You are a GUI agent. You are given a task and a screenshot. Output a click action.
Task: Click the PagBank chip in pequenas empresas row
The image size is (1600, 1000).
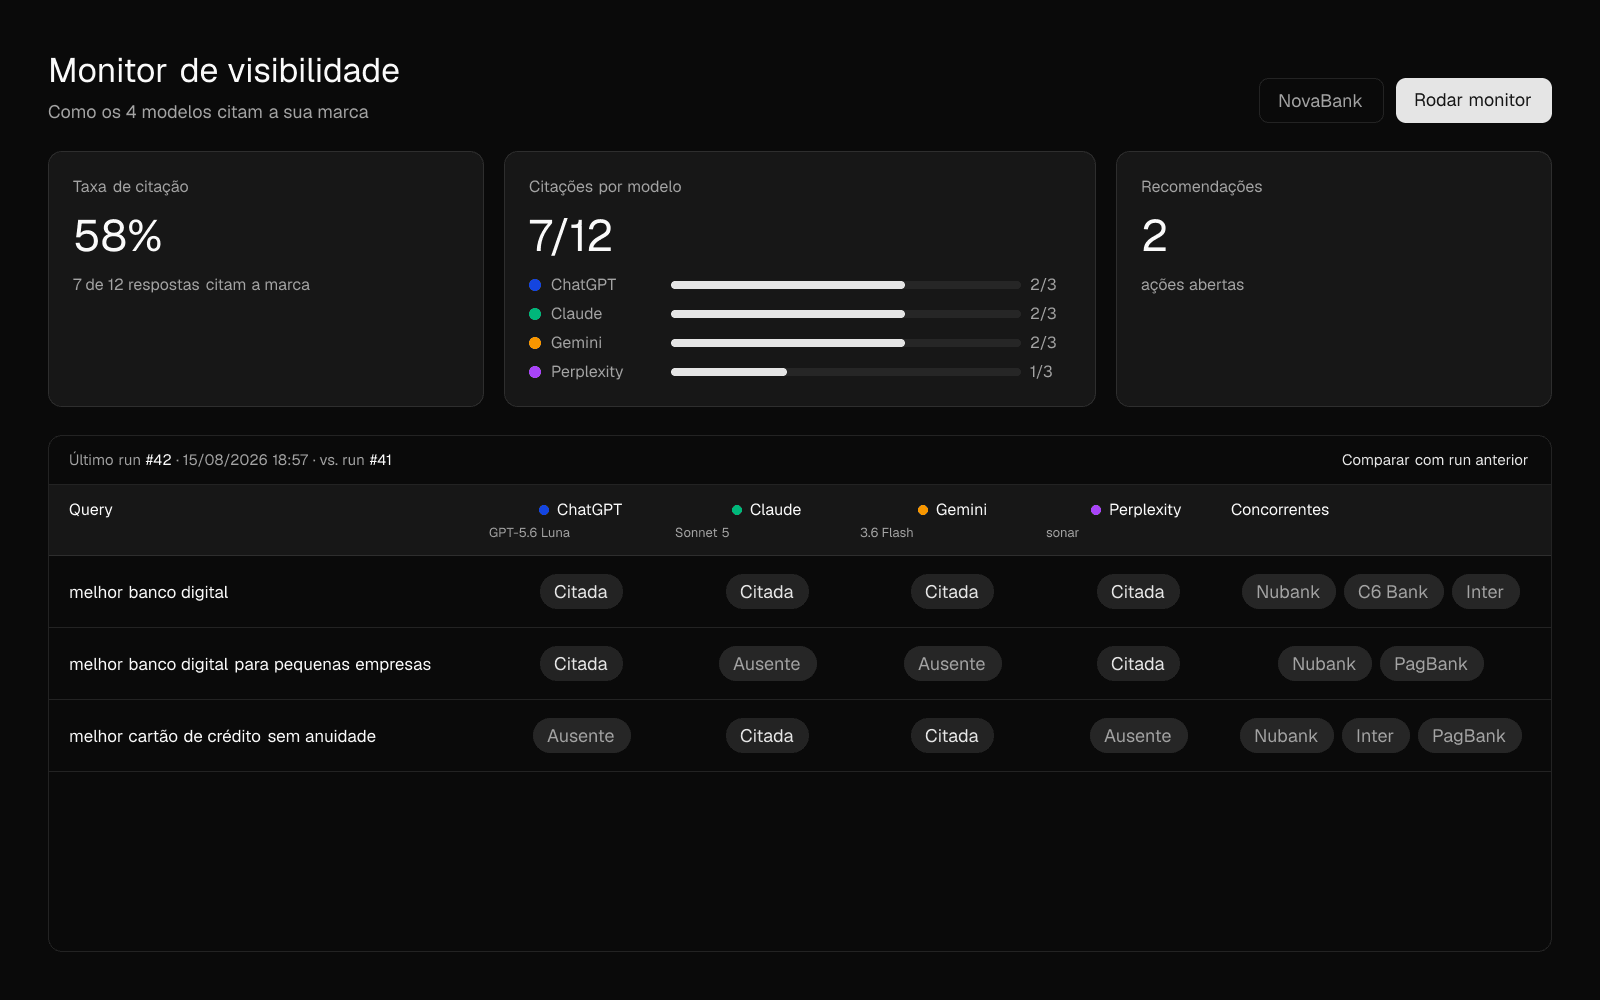pos(1431,664)
